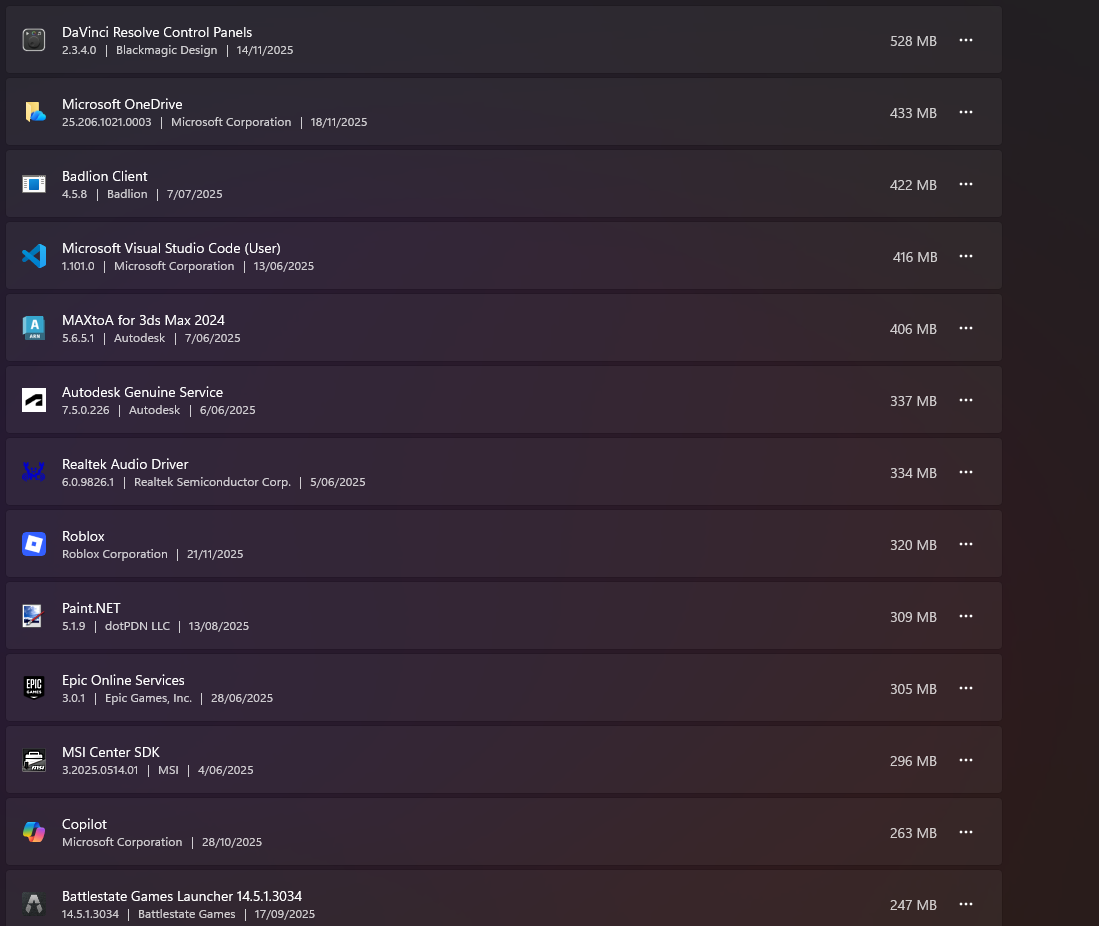
Task: Click the Epic Online Services icon
Action: [34, 688]
